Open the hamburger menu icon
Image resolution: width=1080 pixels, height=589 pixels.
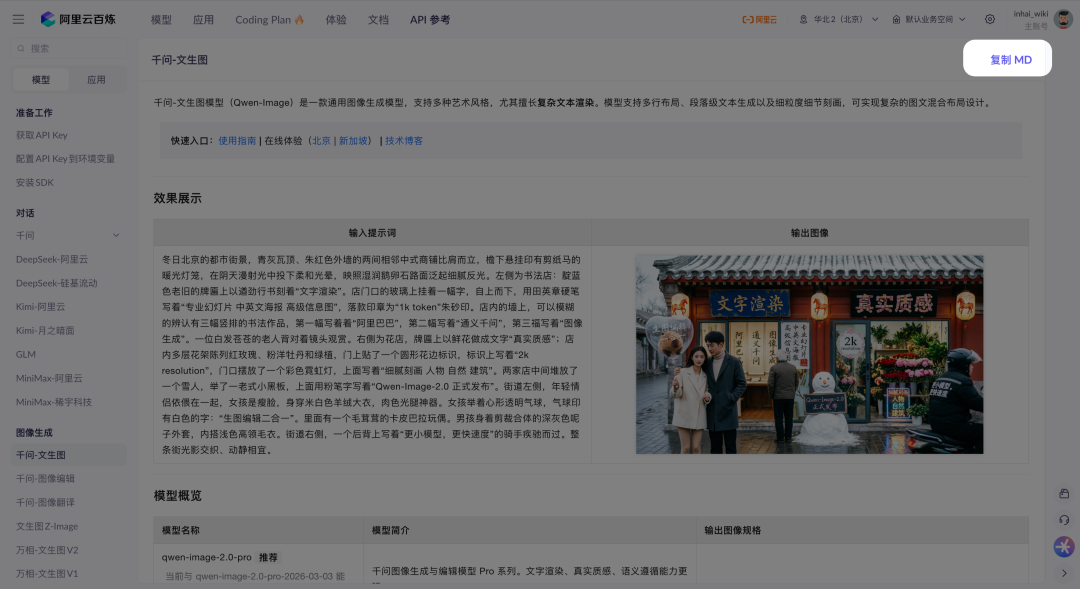(19, 19)
